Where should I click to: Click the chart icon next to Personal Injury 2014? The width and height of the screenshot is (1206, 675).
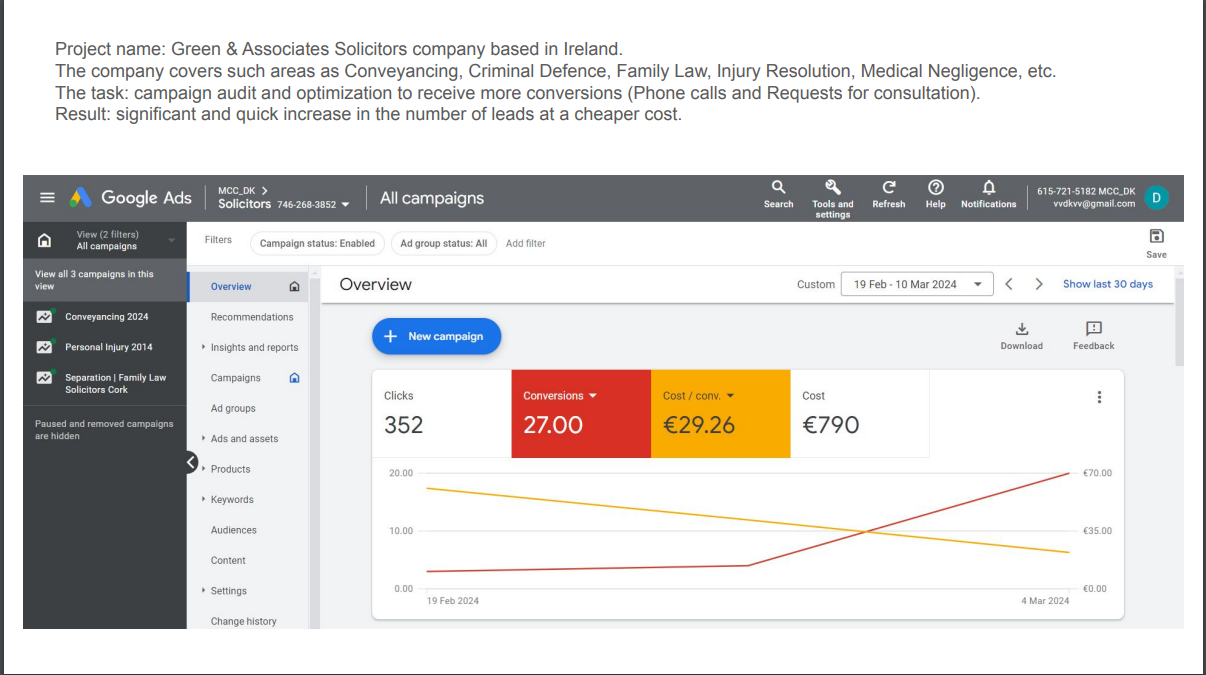(44, 347)
